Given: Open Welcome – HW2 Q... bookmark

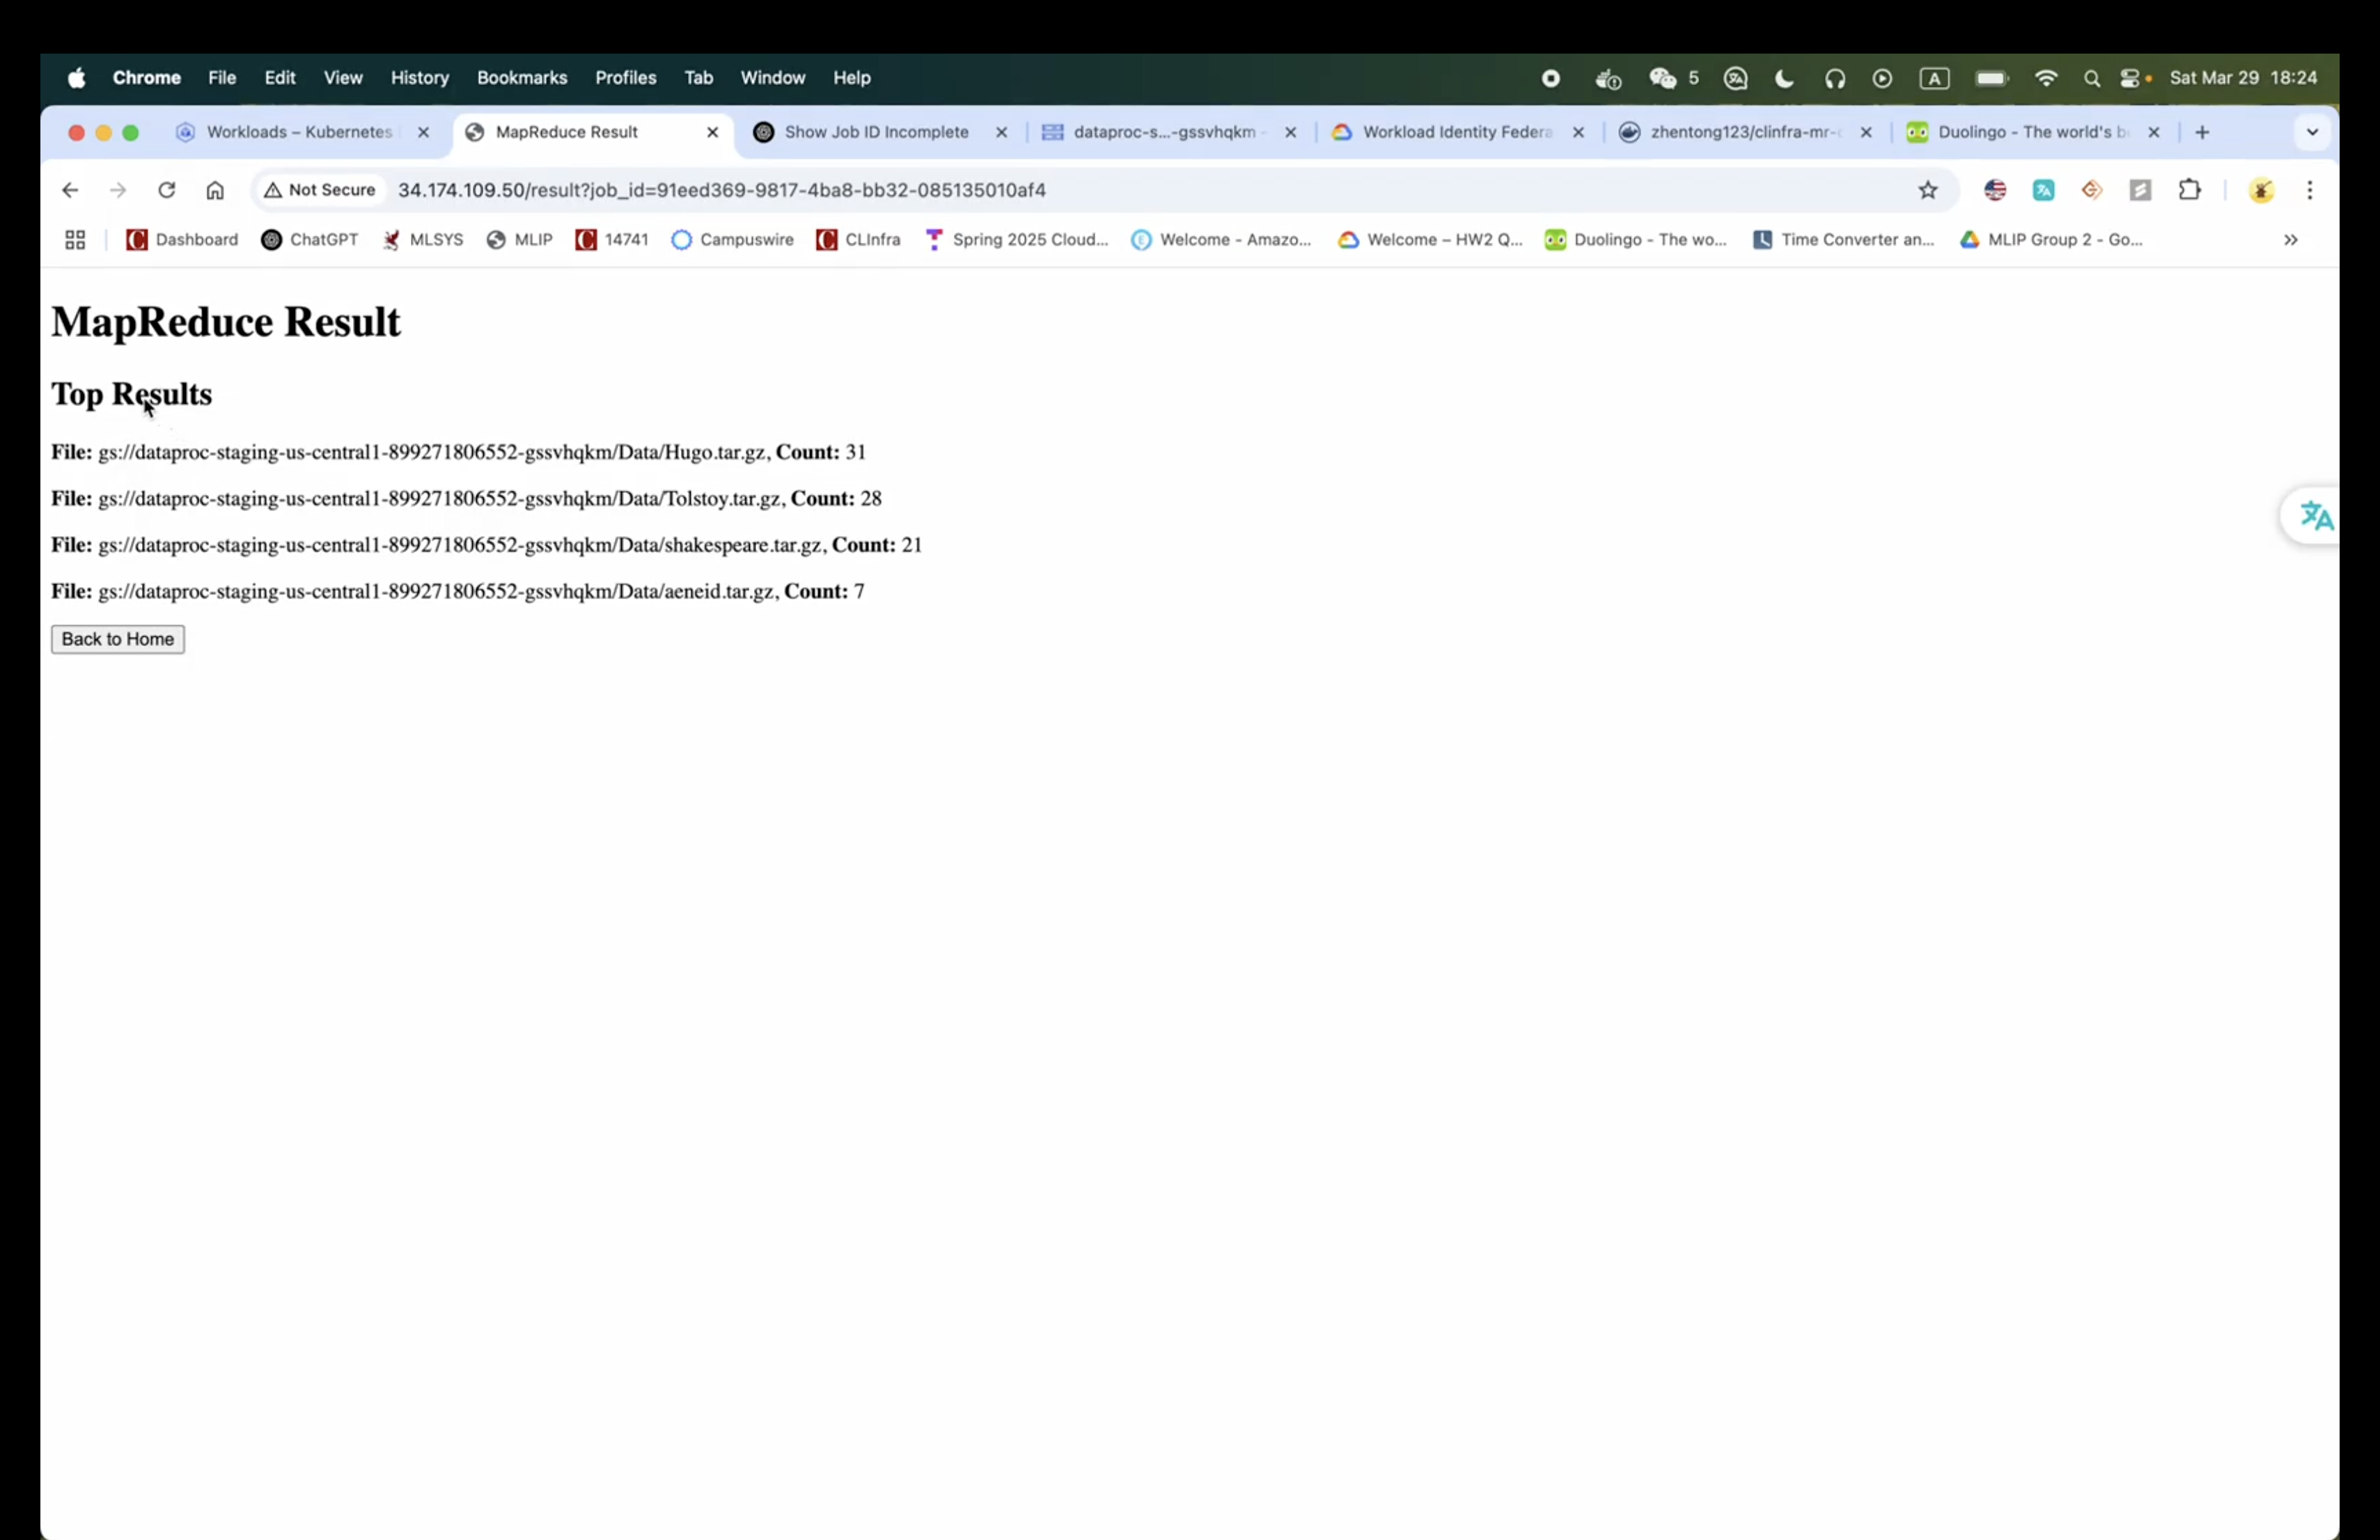Looking at the screenshot, I should coord(1430,240).
